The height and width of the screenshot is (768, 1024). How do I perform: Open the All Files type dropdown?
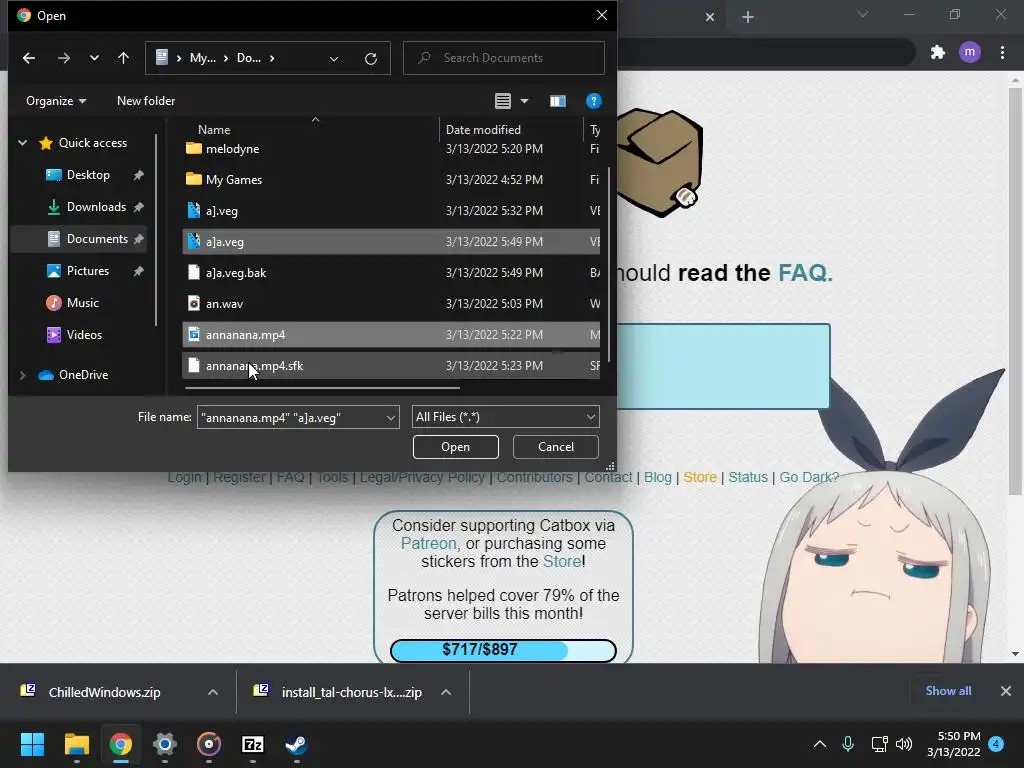[505, 417]
